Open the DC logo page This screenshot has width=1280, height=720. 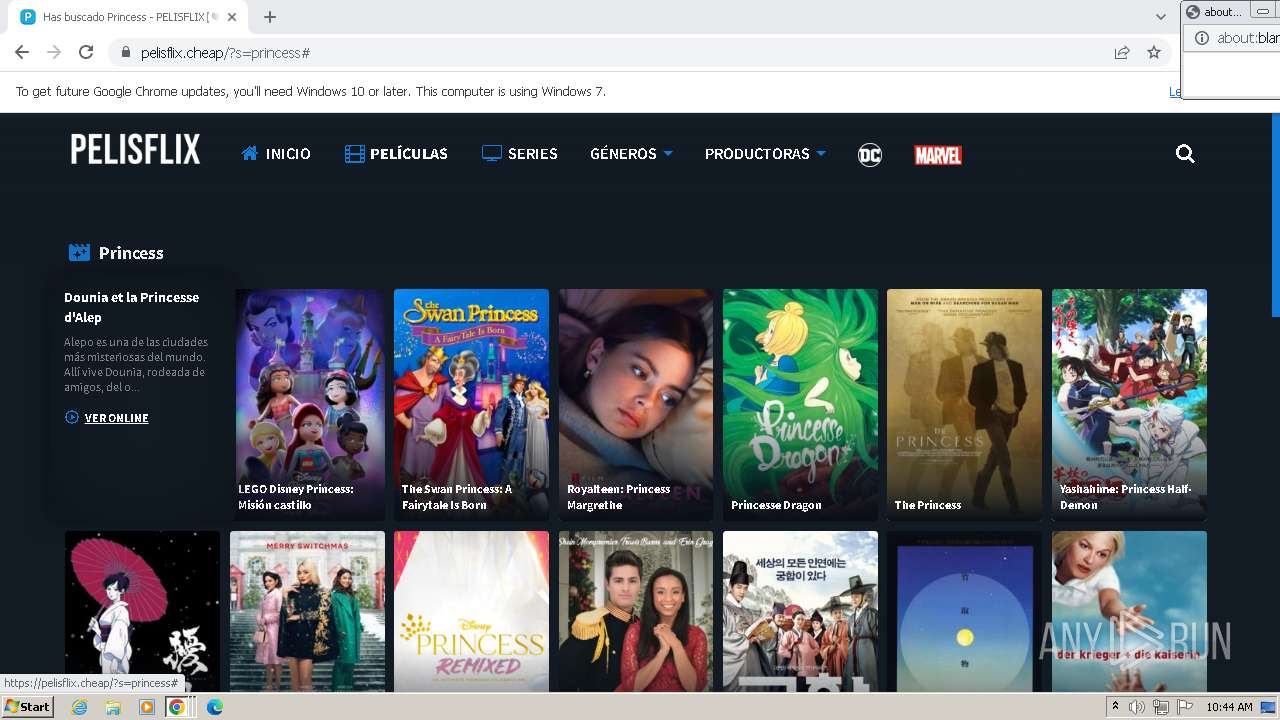(870, 154)
